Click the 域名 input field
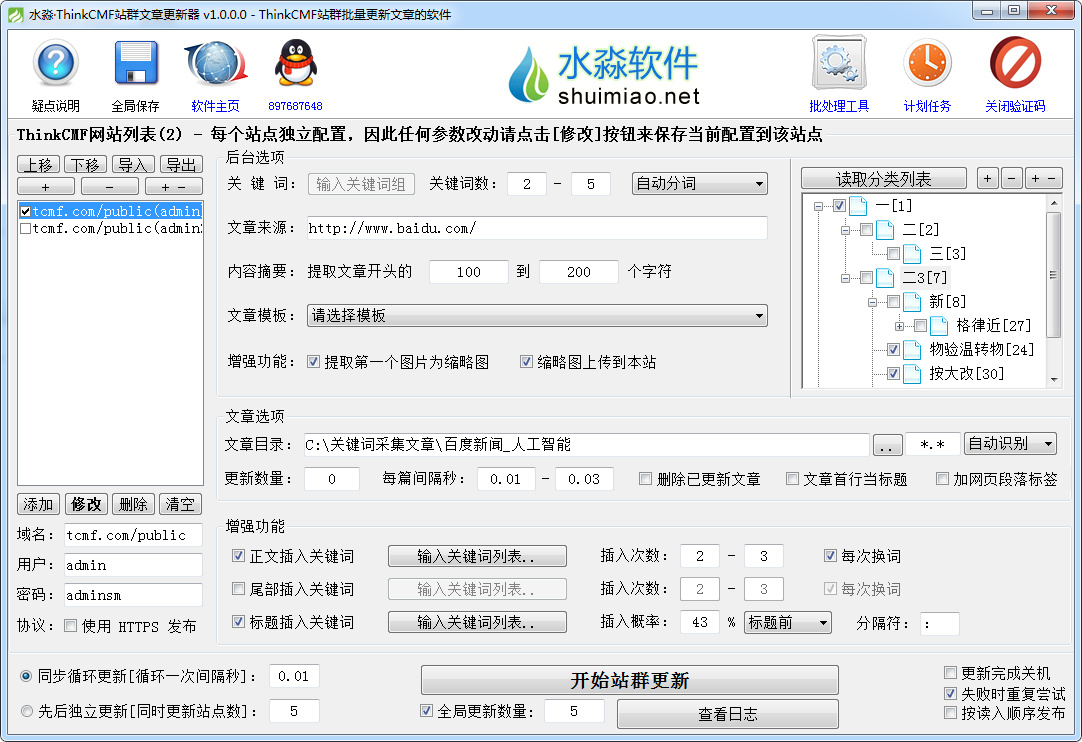The image size is (1082, 742). coord(133,535)
